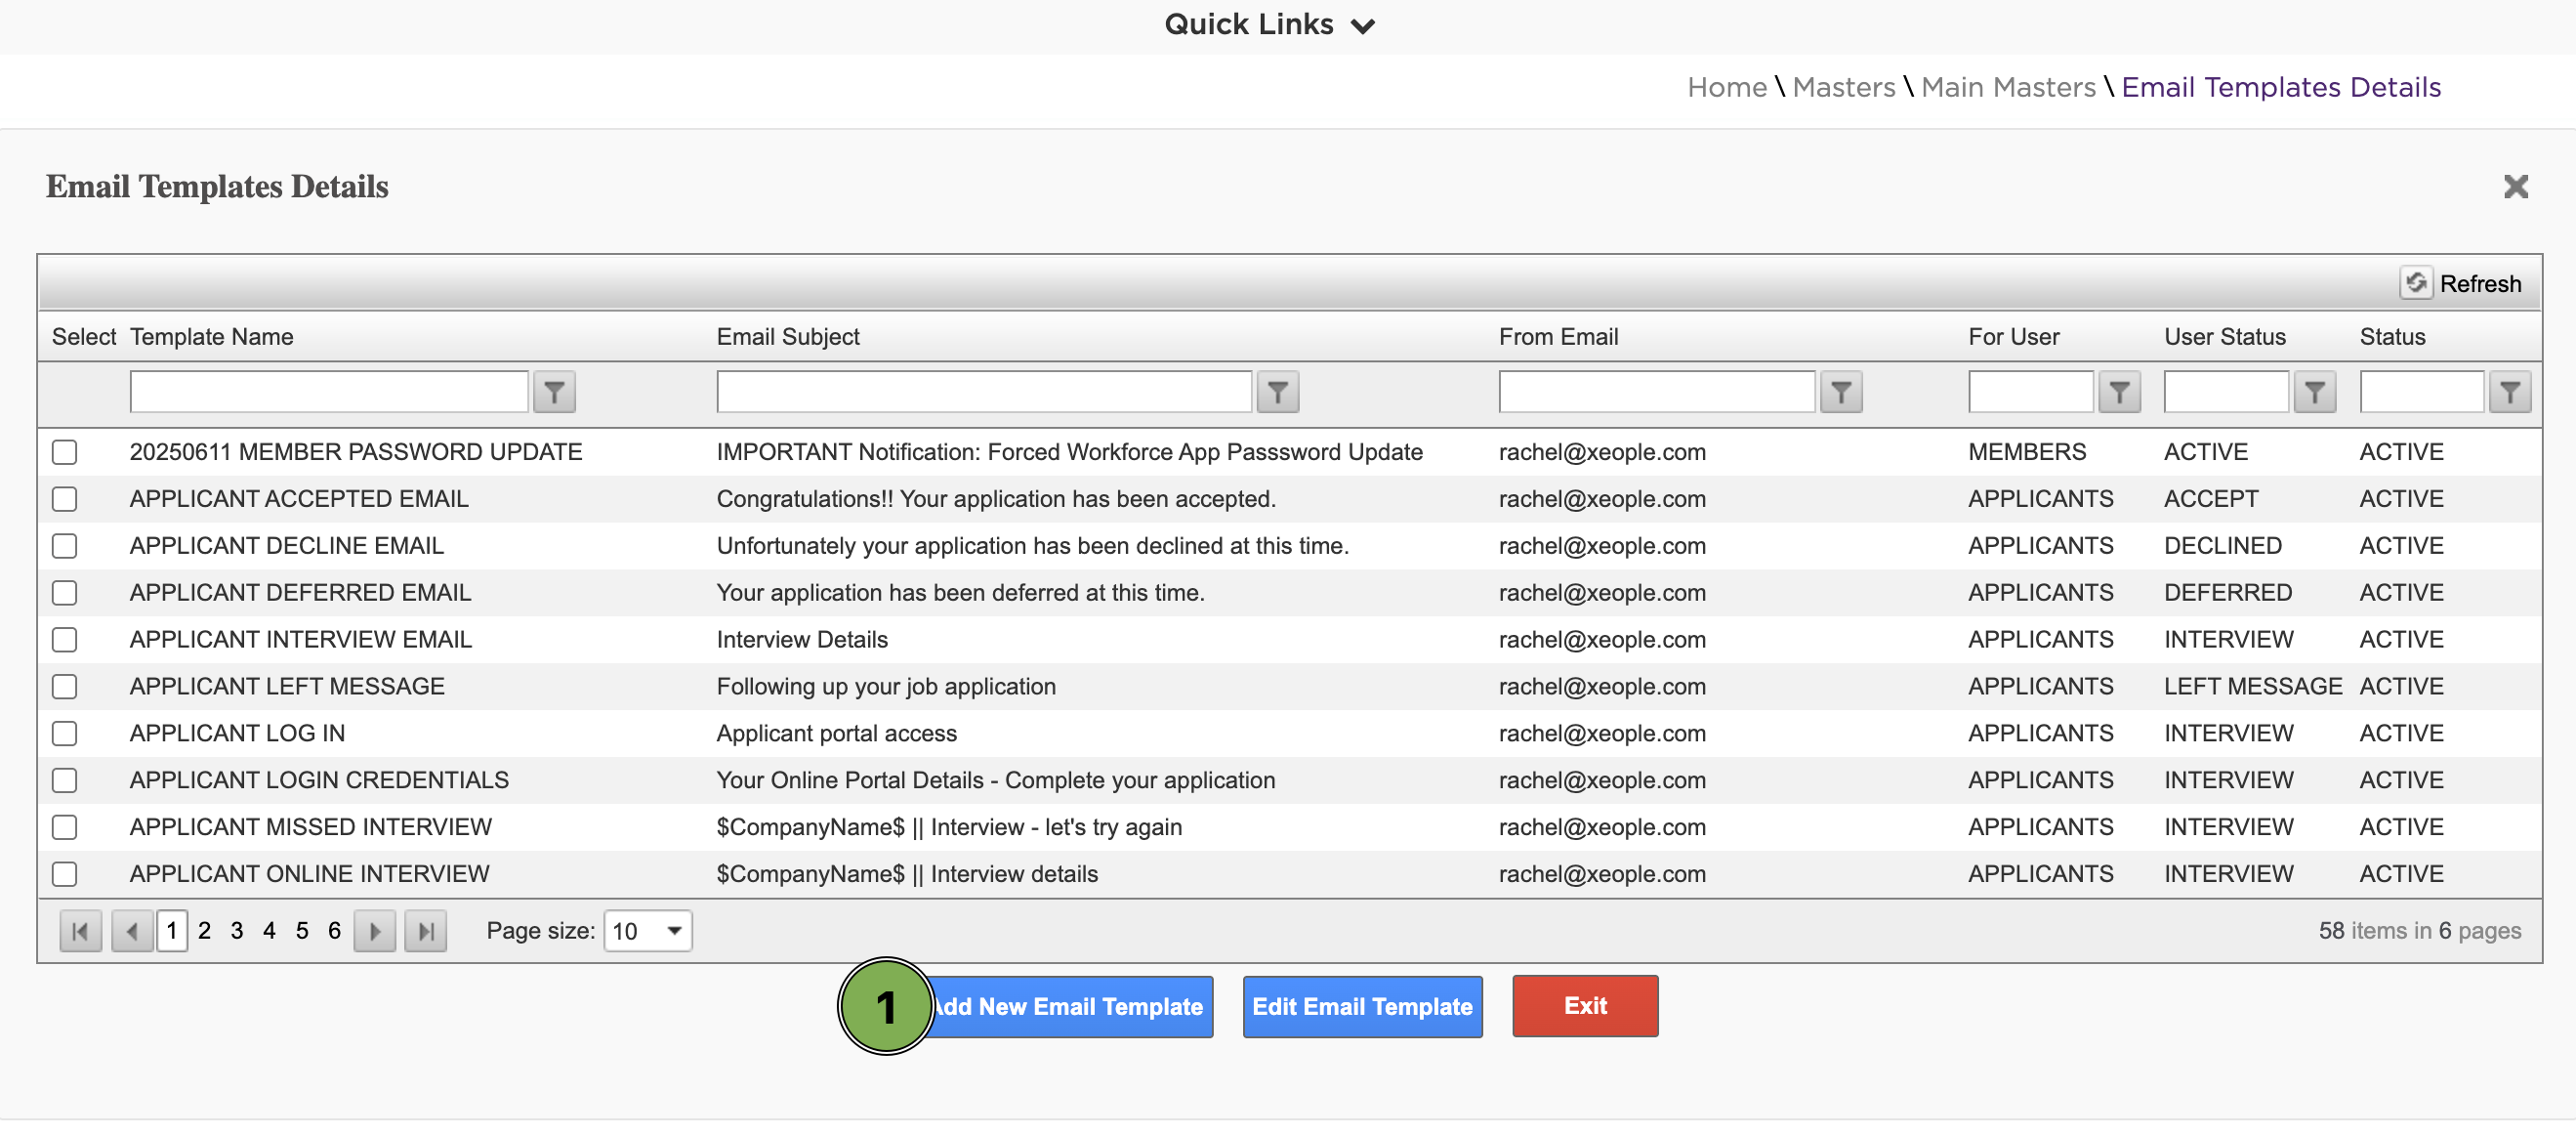Go to first page of results

click(80, 931)
